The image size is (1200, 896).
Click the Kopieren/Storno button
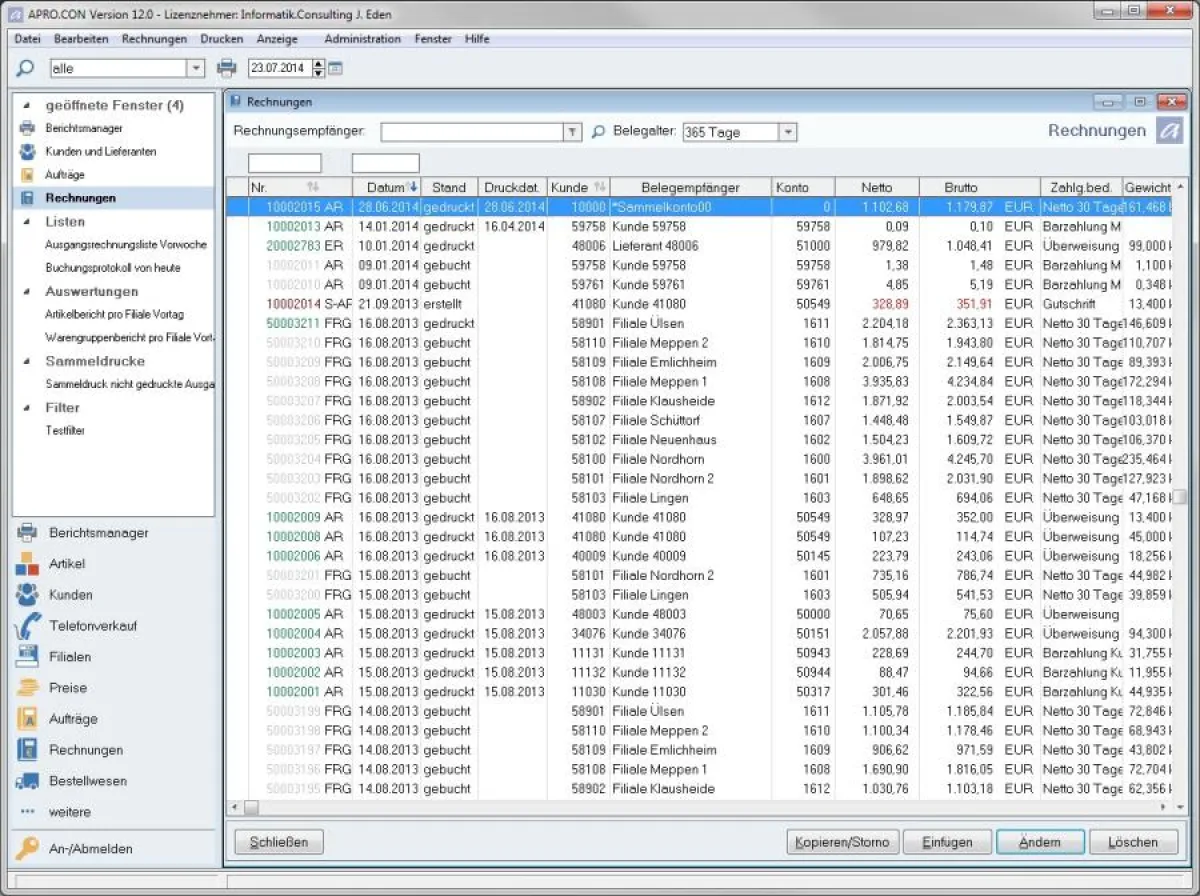point(842,841)
